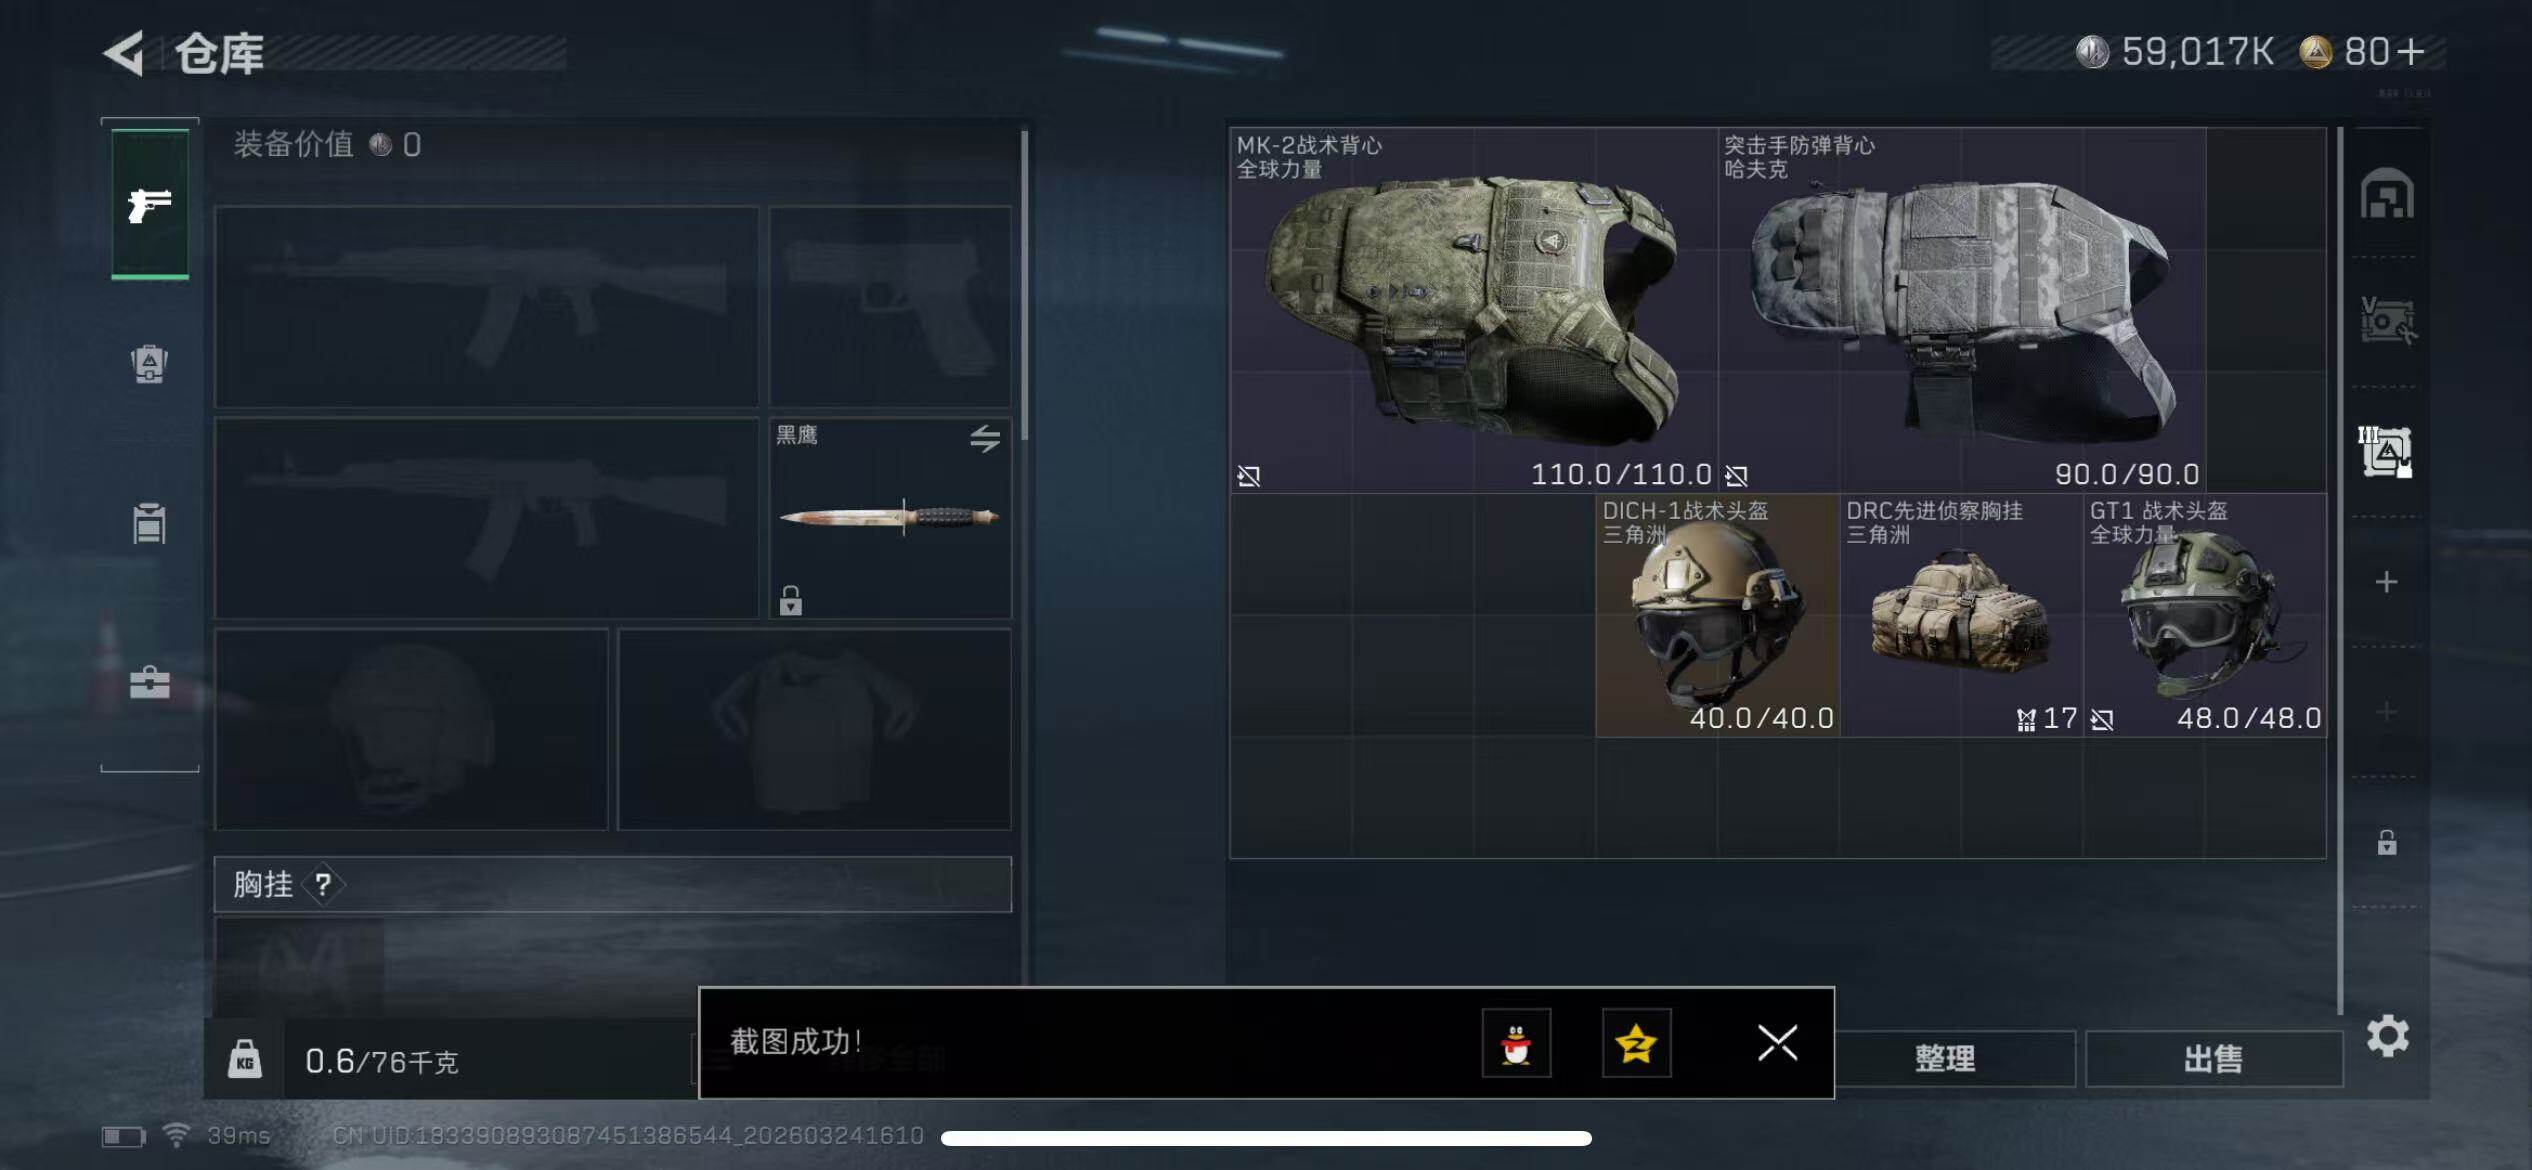2532x1170 pixels.
Task: Select the 突击手防弹背心 vest item
Action: coord(1962,310)
